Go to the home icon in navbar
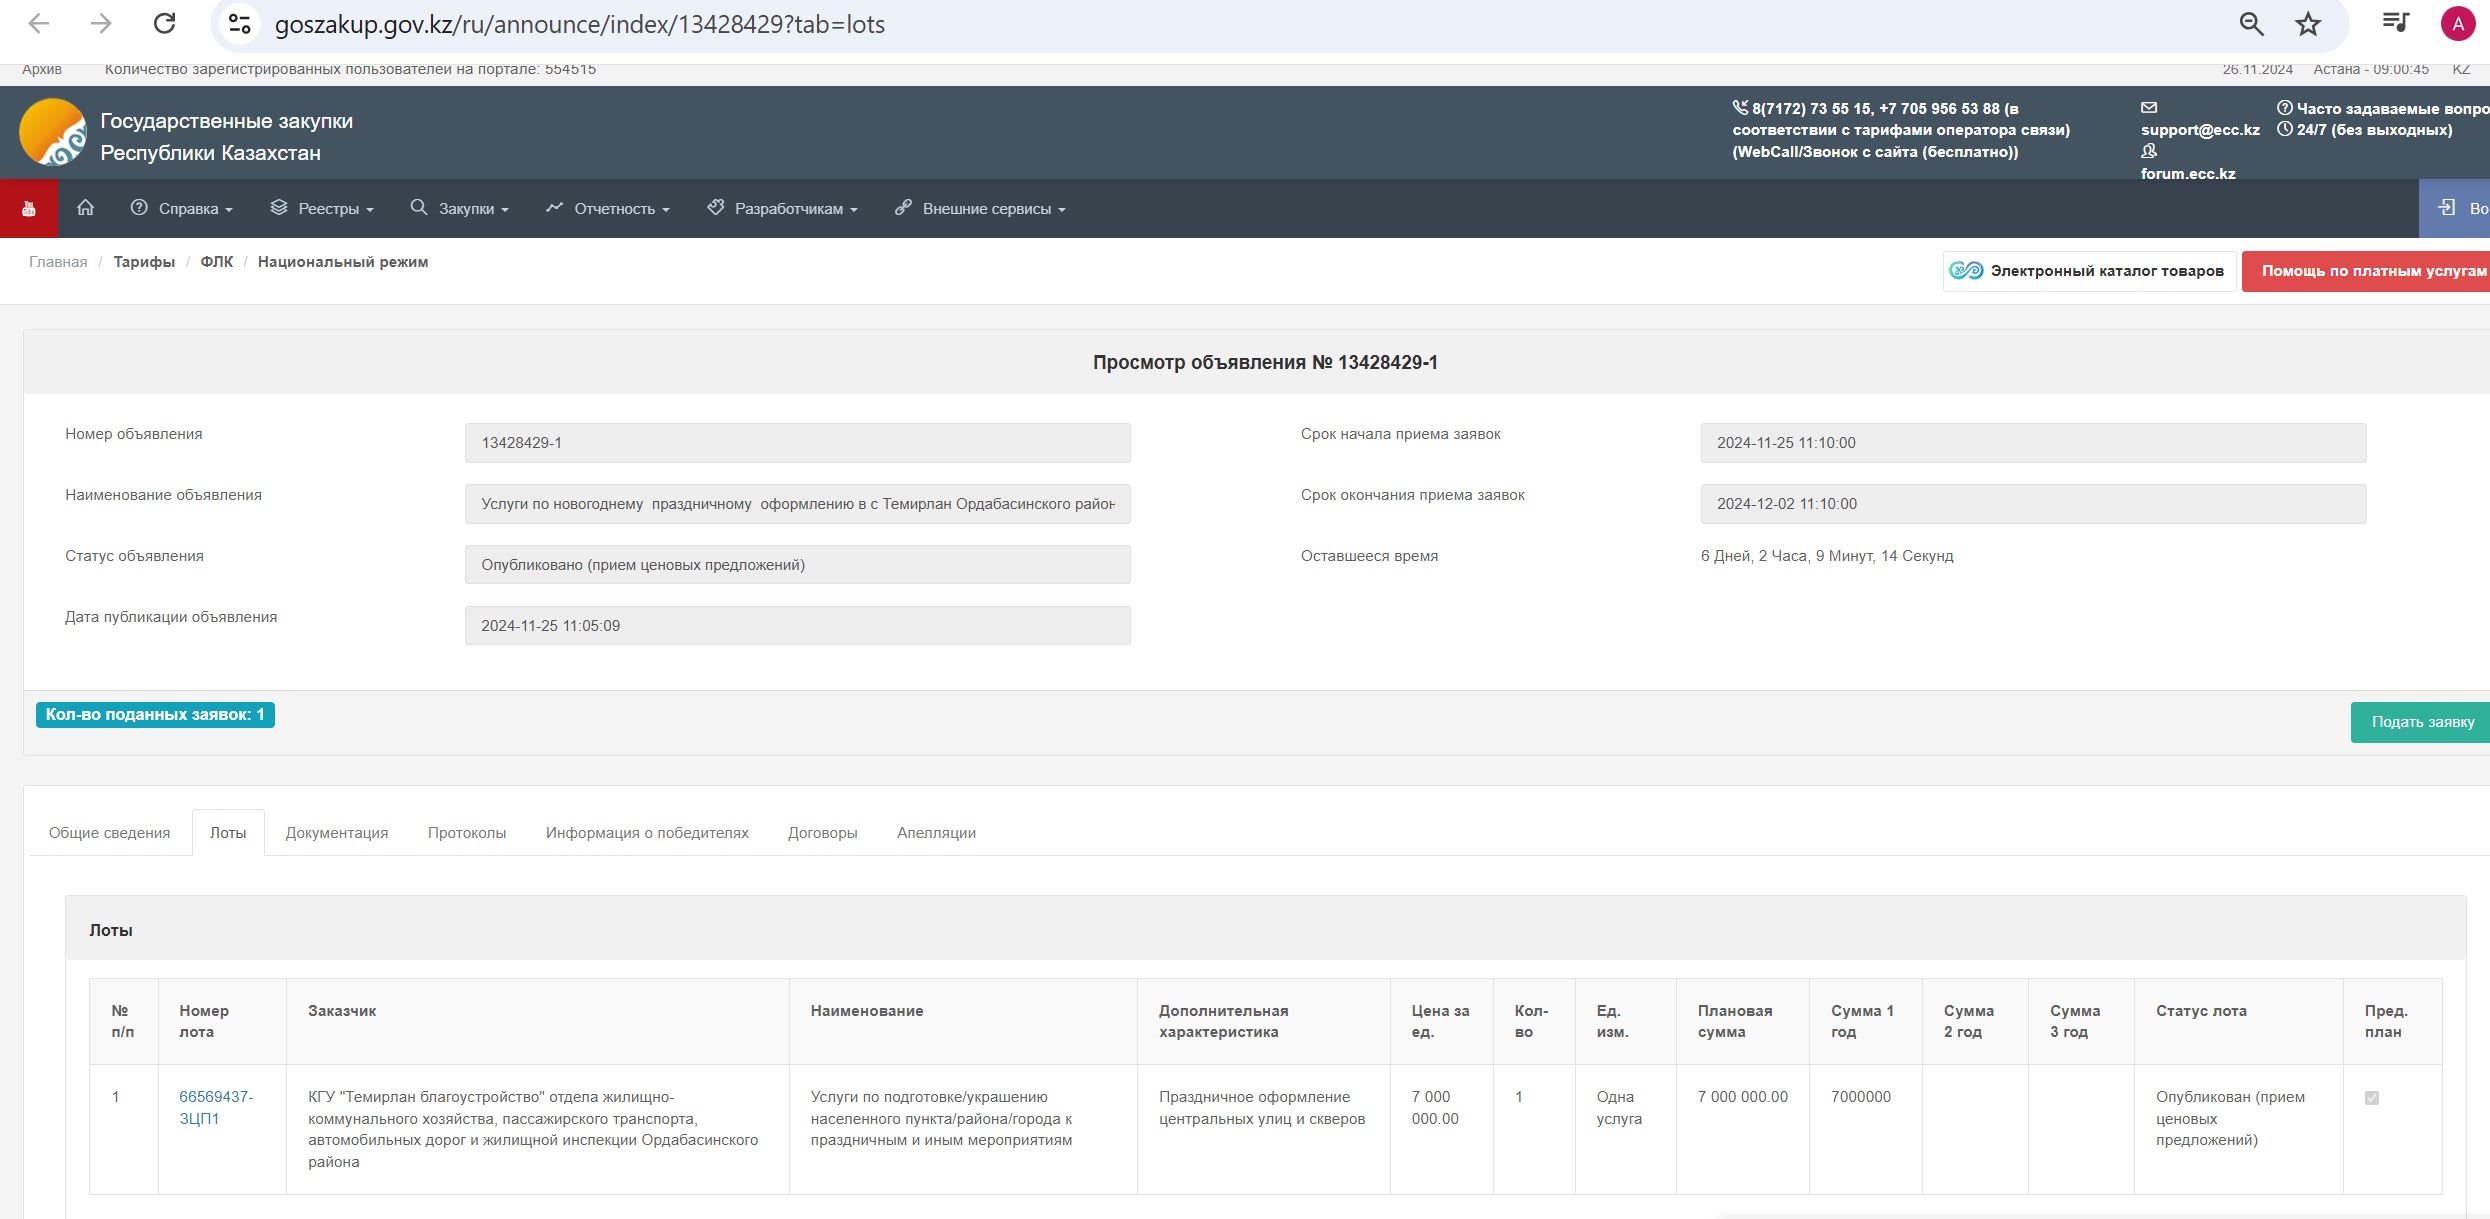The height and width of the screenshot is (1219, 2490). pos(86,207)
